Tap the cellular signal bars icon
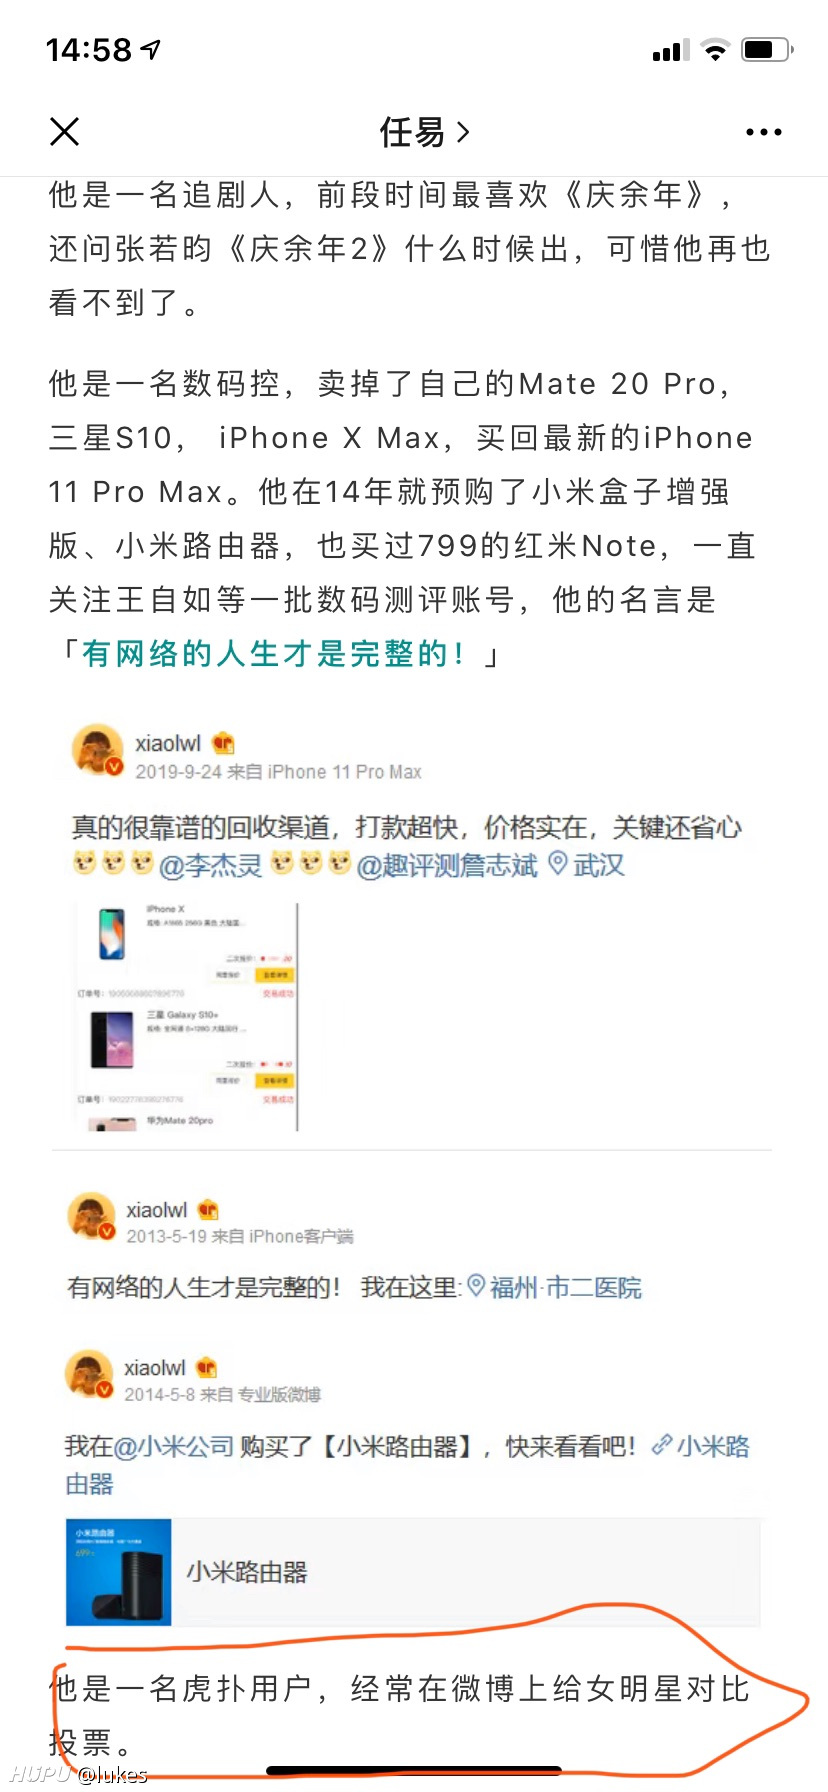The width and height of the screenshot is (828, 1792). click(x=671, y=50)
